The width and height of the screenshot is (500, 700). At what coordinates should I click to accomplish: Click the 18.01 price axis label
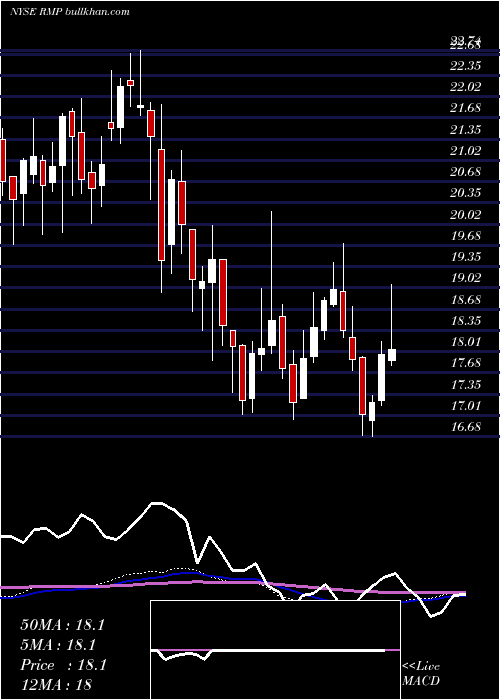click(x=466, y=342)
